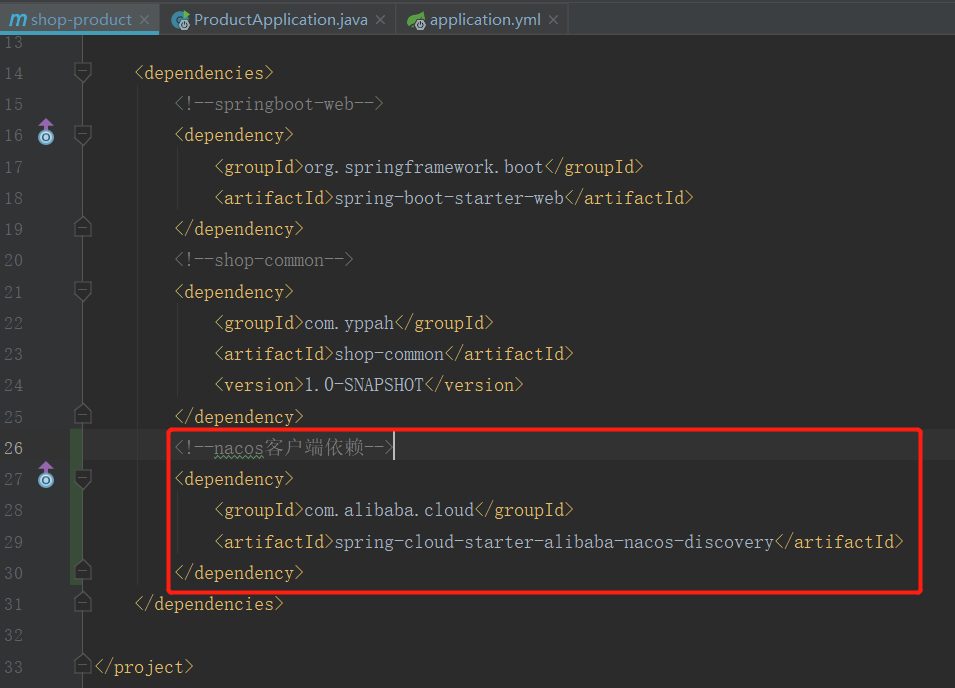Click the spring-cloud-starter-alibaba-nacos-discovery artifactId line
The image size is (955, 688).
(x=559, y=542)
